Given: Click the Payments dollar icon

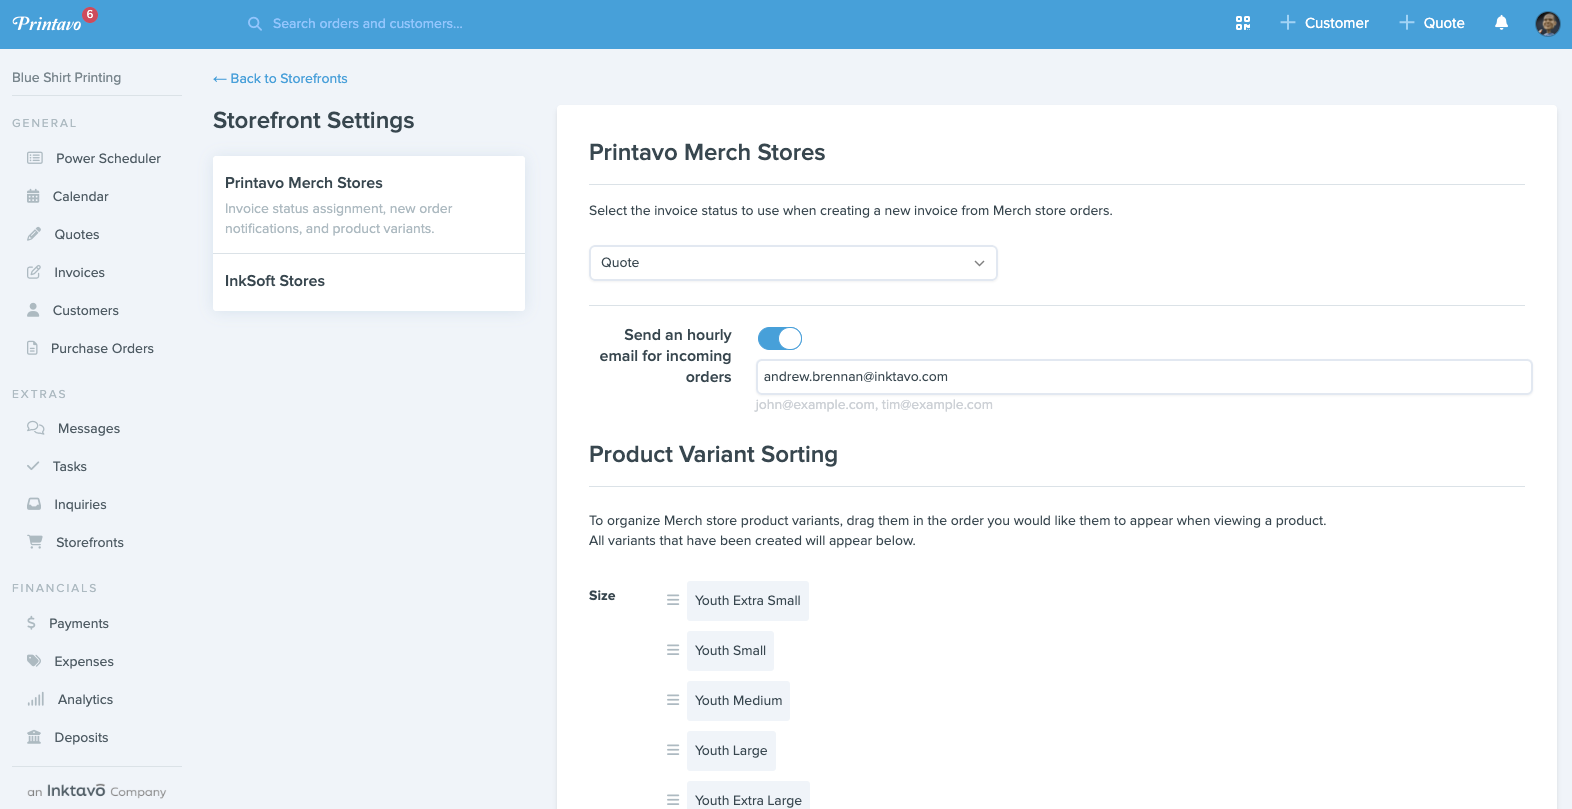Looking at the screenshot, I should pos(31,623).
